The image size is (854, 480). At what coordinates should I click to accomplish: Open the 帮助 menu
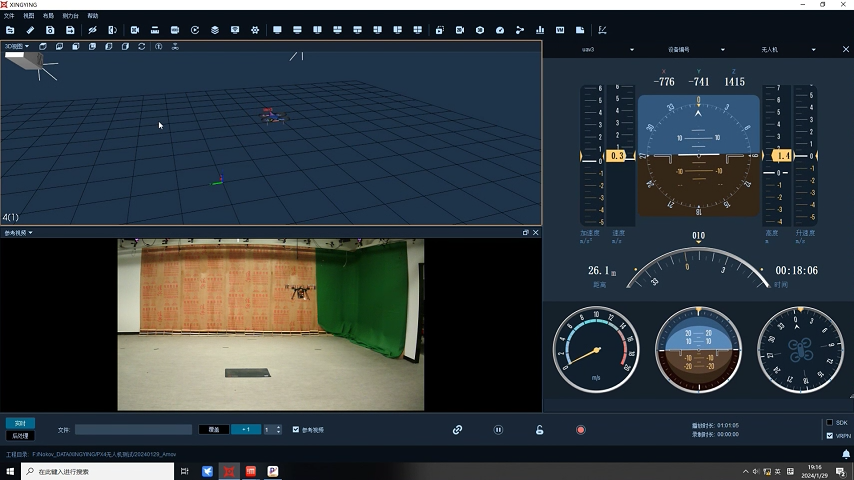click(93, 16)
